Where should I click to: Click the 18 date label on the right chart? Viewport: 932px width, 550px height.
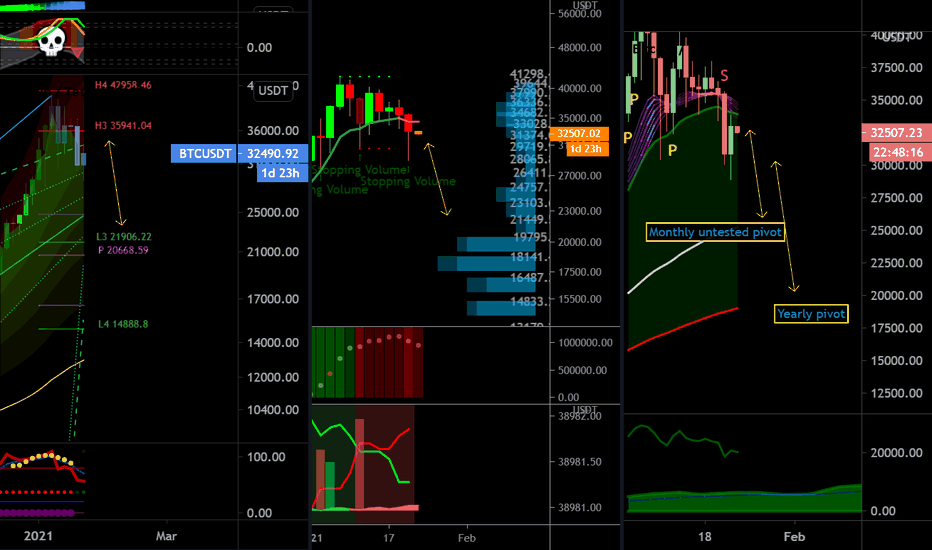pos(704,537)
